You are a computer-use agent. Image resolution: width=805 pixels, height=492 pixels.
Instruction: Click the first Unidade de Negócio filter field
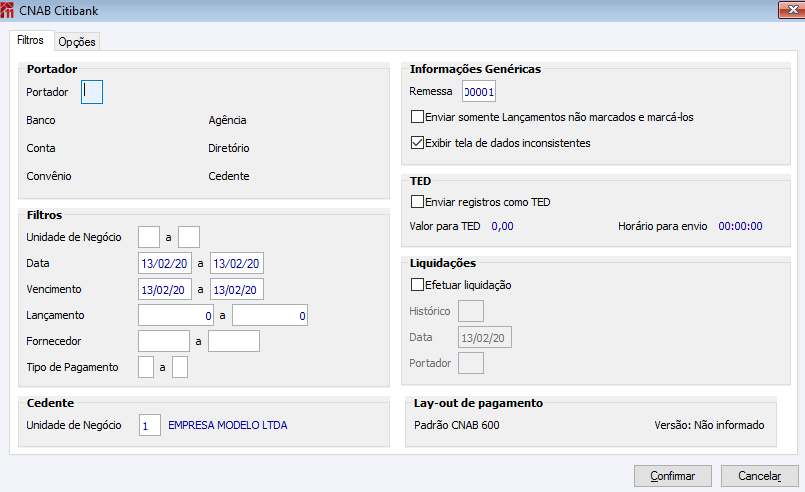(148, 237)
